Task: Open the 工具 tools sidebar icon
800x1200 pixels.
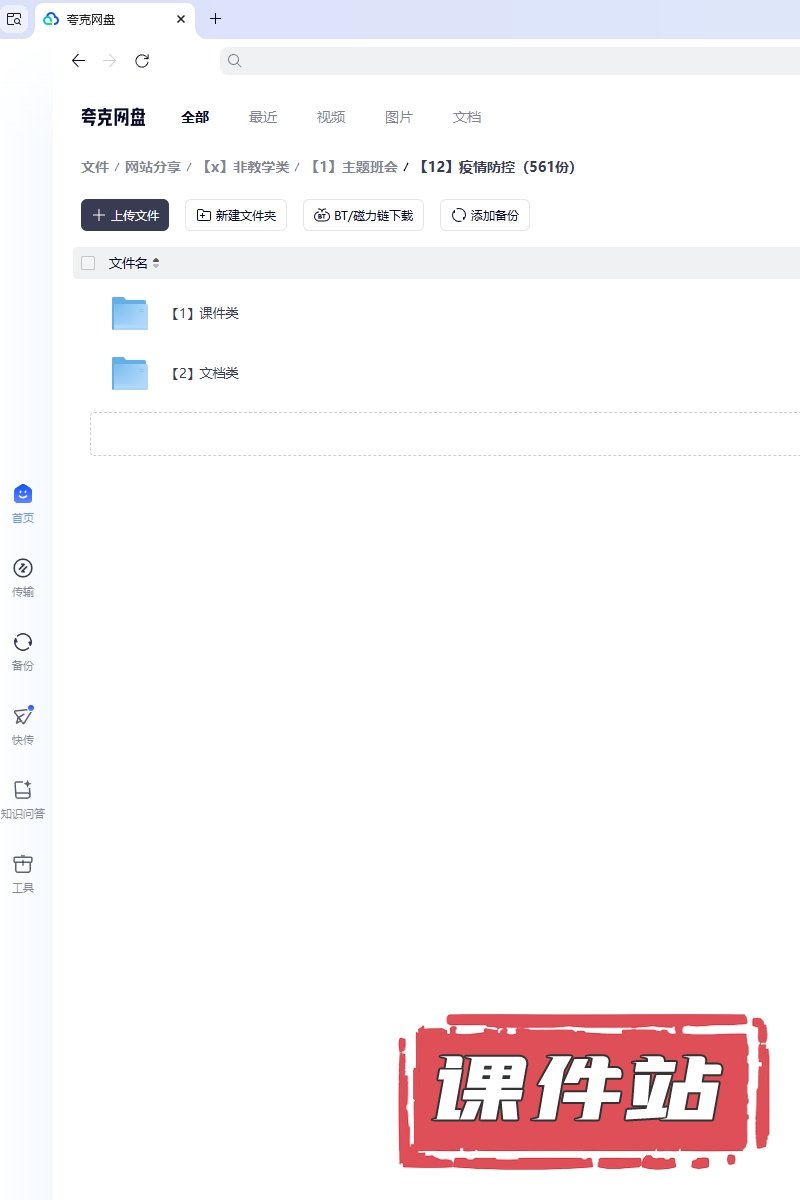Action: 23,865
